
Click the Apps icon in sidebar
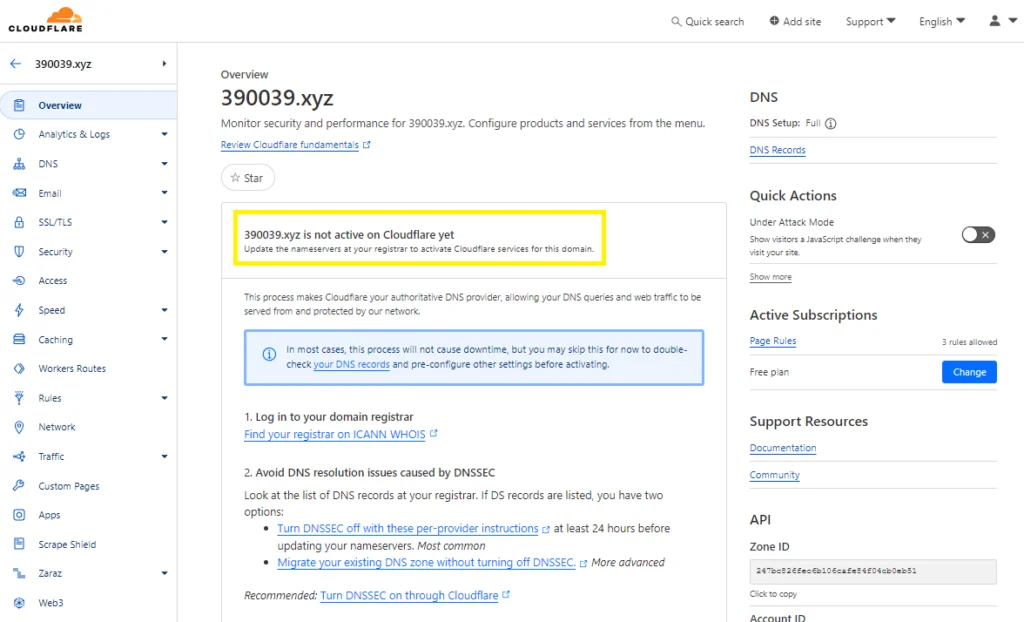[19, 515]
